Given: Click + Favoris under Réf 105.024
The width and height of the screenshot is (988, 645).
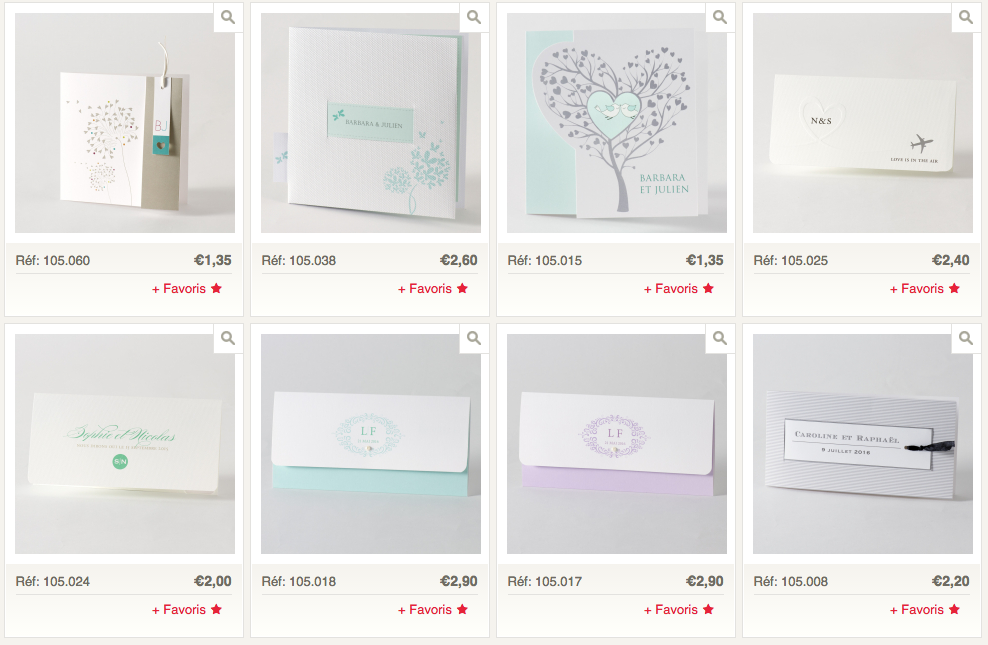Looking at the screenshot, I should click(187, 610).
